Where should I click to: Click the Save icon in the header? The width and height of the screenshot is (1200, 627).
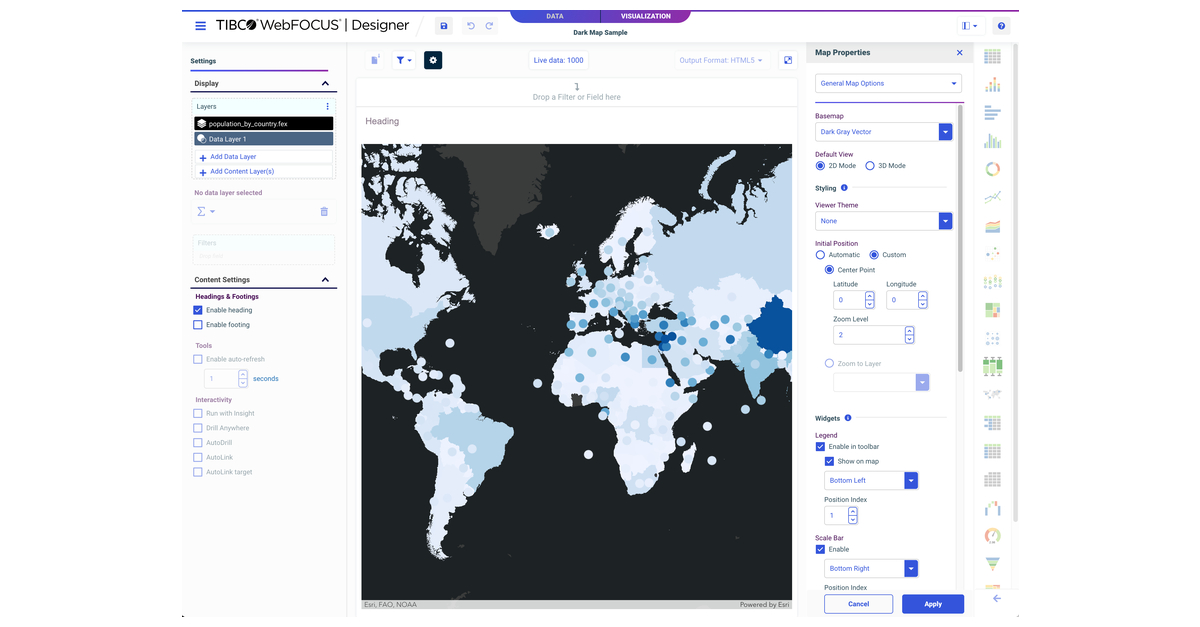[445, 26]
